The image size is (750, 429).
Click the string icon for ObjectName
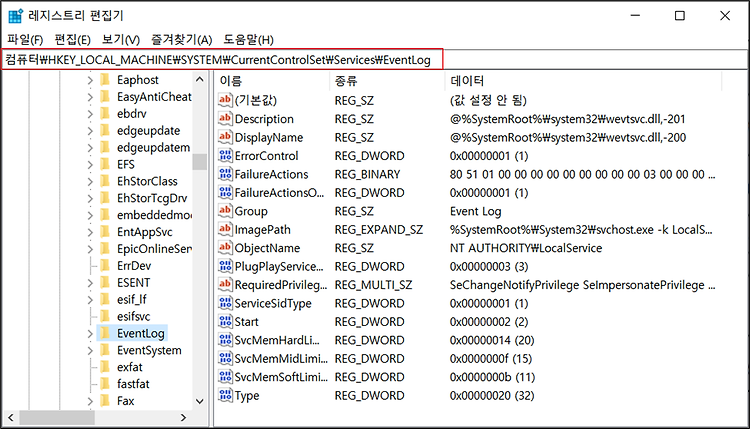tap(225, 248)
